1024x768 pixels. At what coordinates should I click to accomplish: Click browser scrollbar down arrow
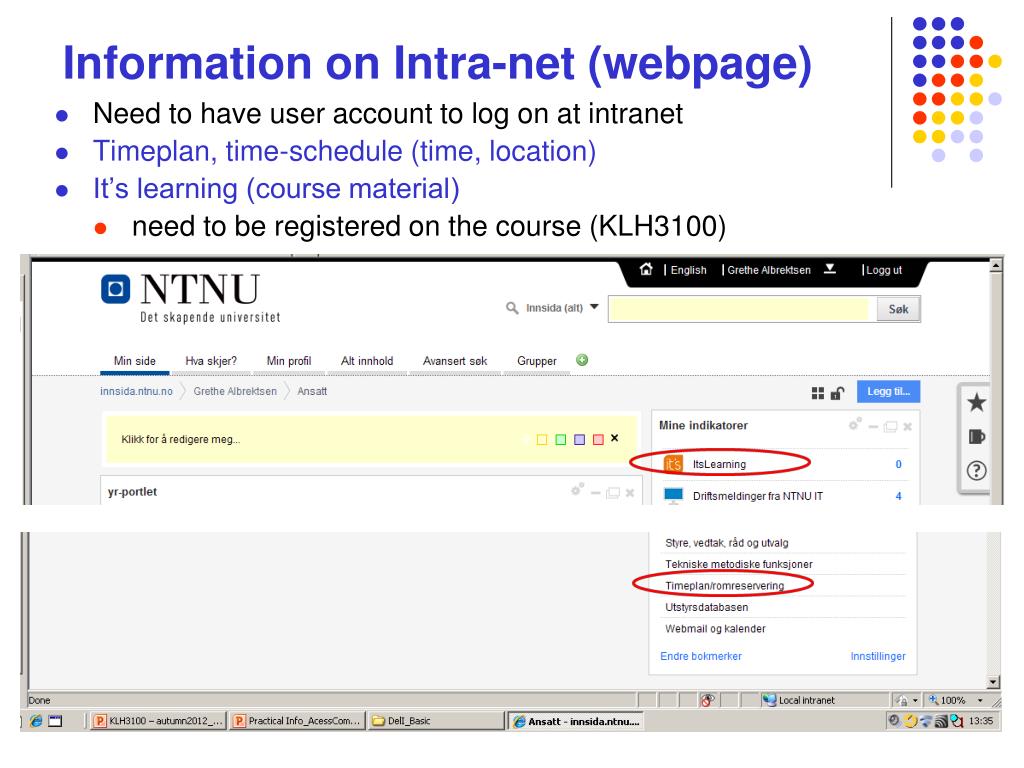tap(993, 682)
